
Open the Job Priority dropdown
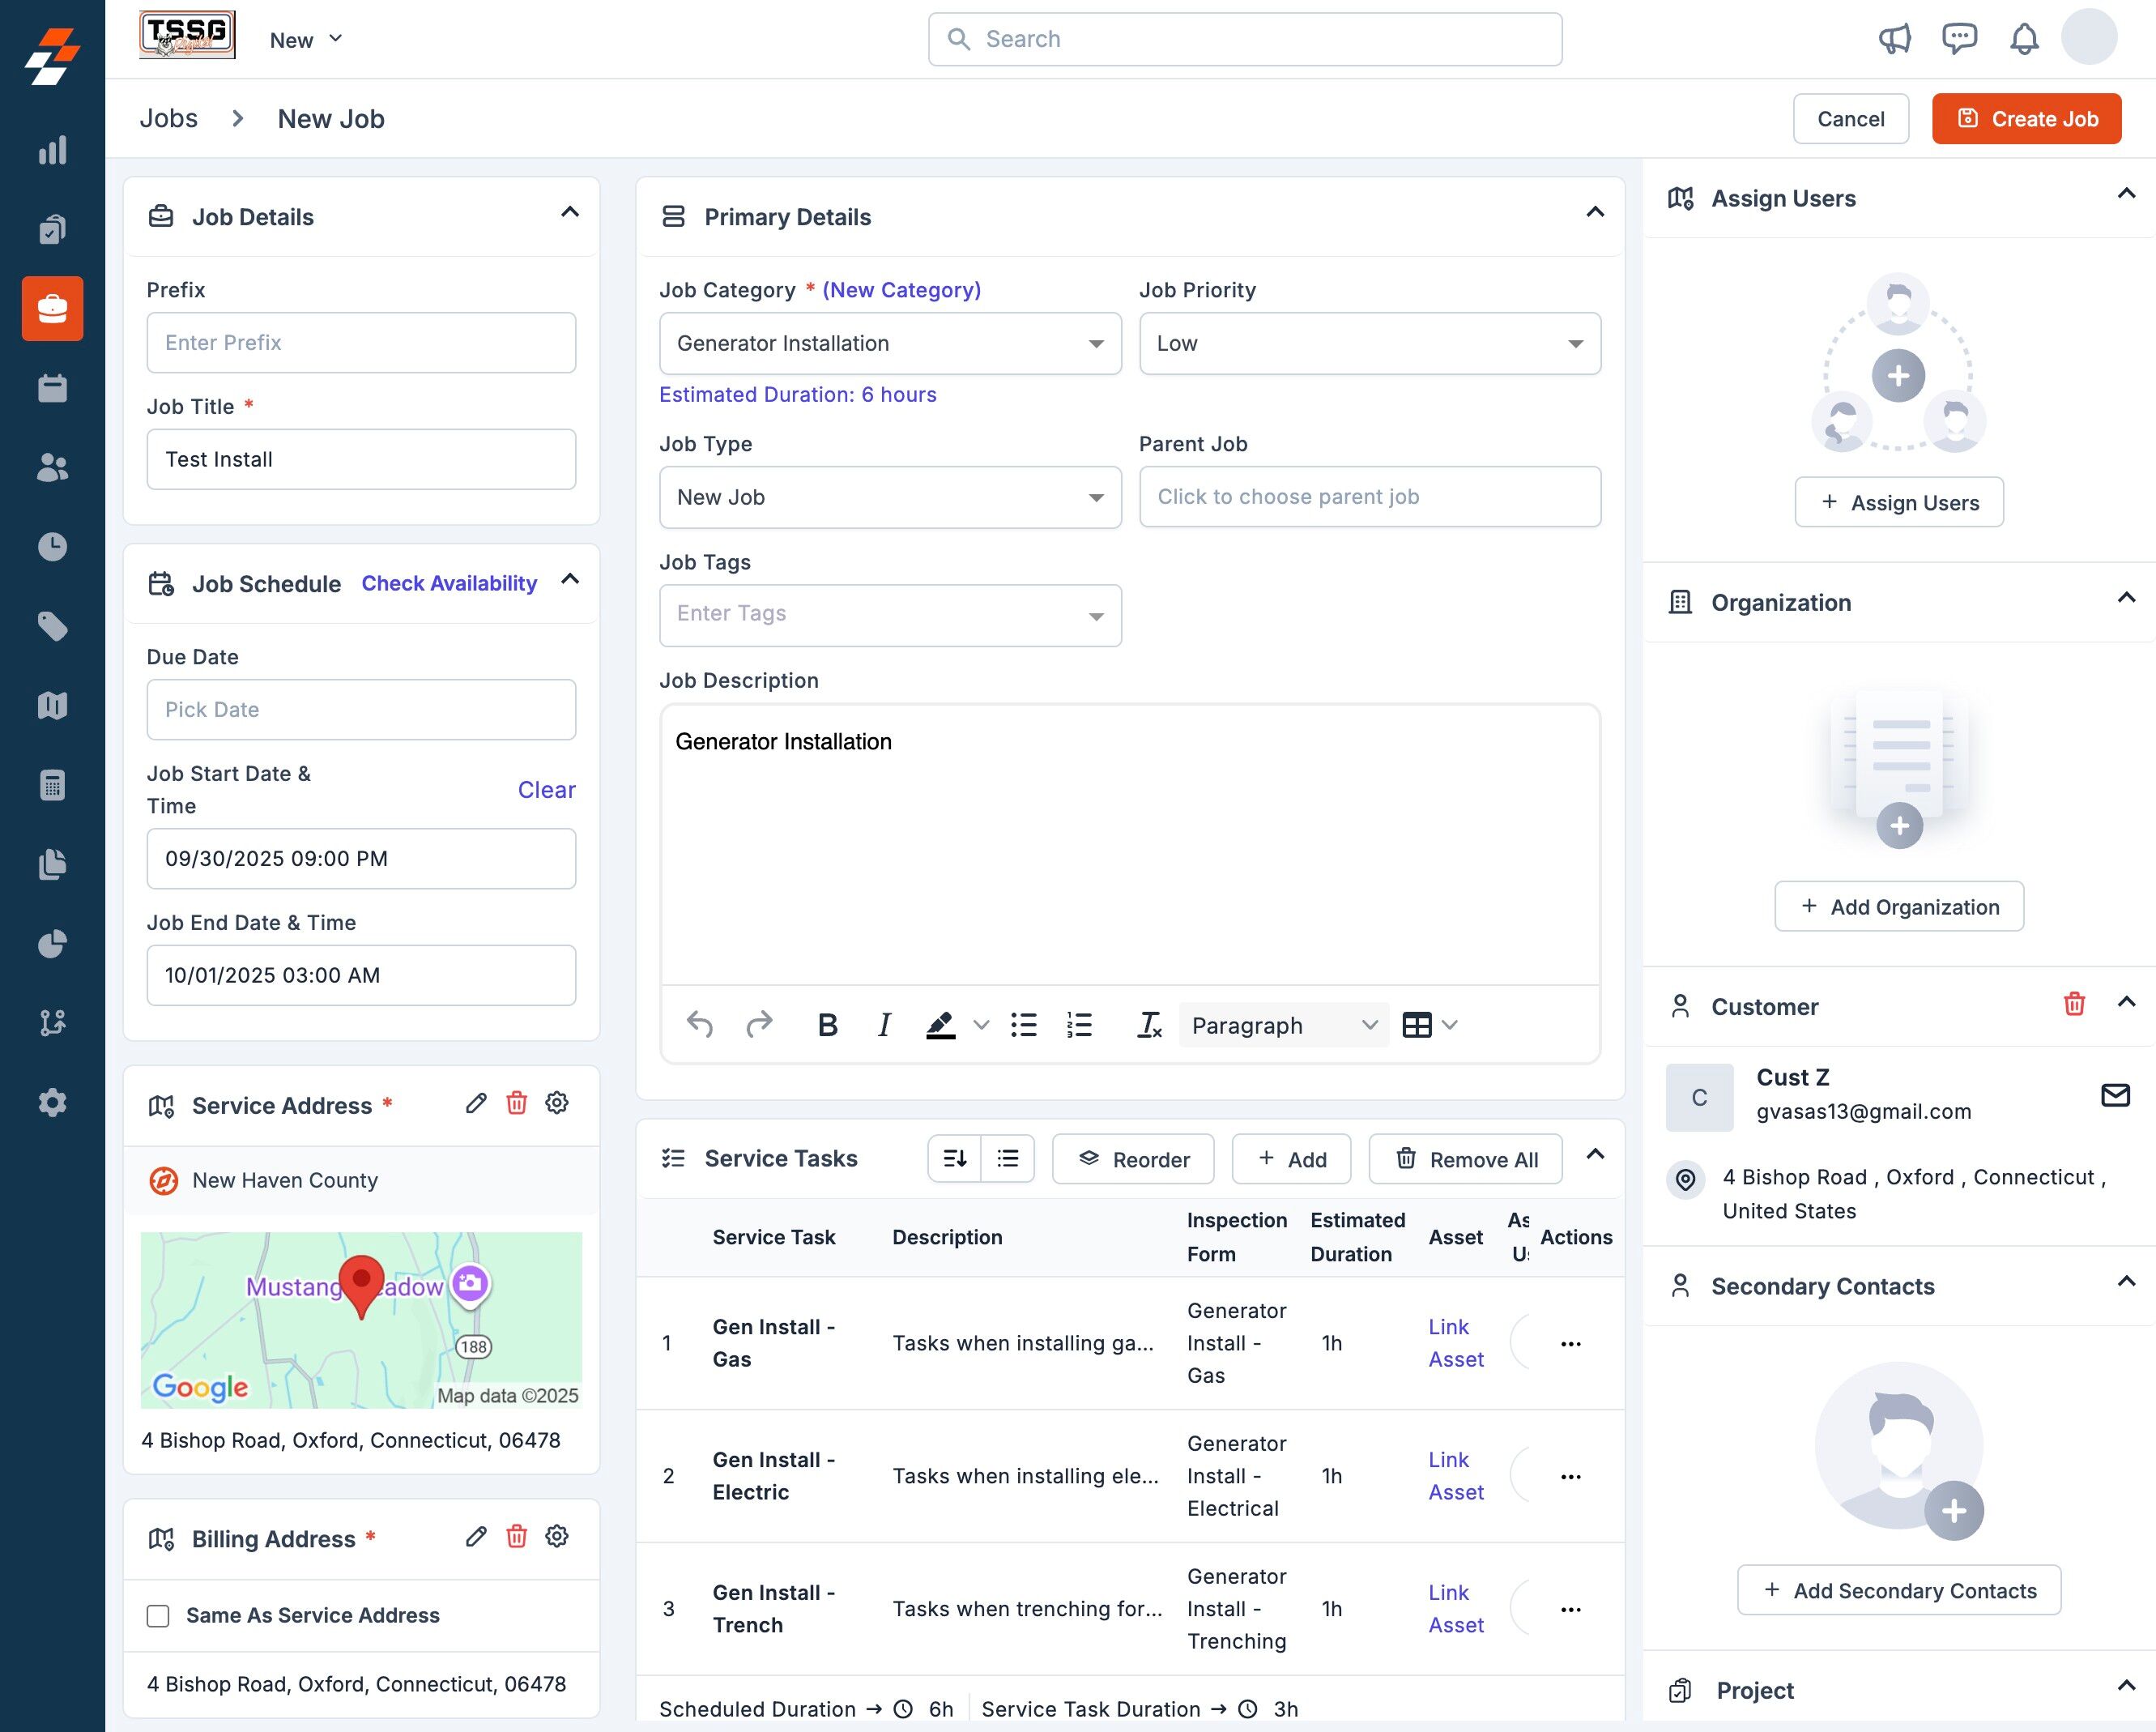pos(1369,344)
